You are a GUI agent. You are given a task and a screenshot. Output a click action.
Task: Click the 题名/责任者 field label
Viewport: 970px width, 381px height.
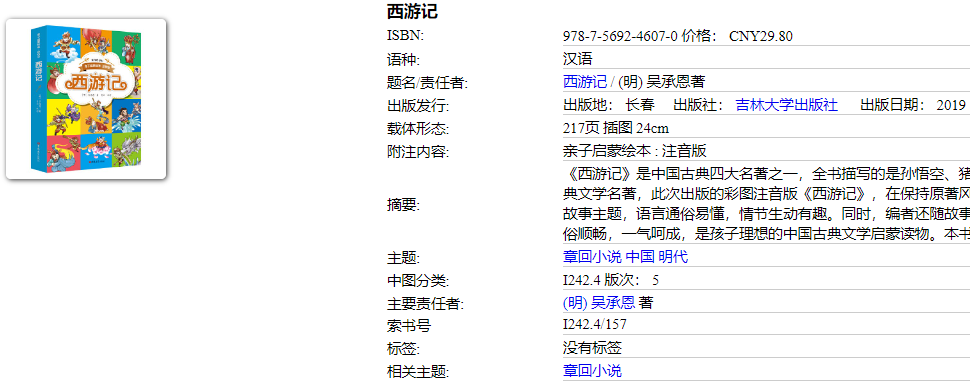click(x=427, y=82)
